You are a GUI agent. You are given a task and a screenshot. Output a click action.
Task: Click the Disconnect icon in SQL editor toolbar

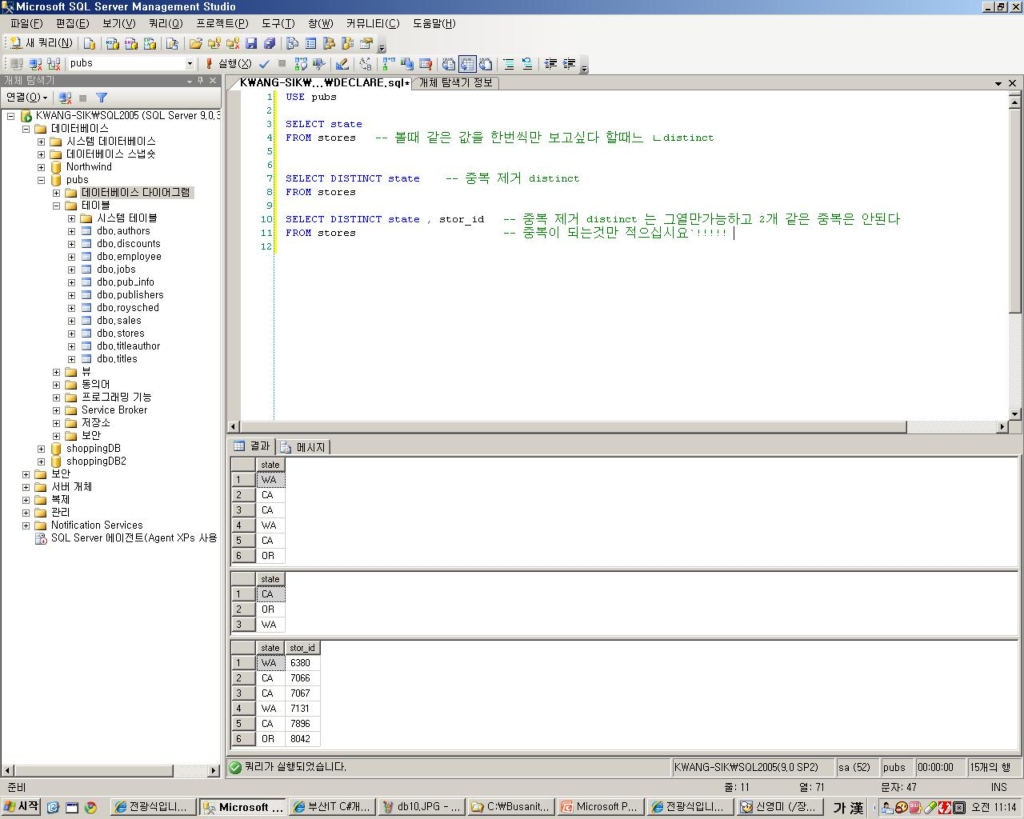(36, 63)
